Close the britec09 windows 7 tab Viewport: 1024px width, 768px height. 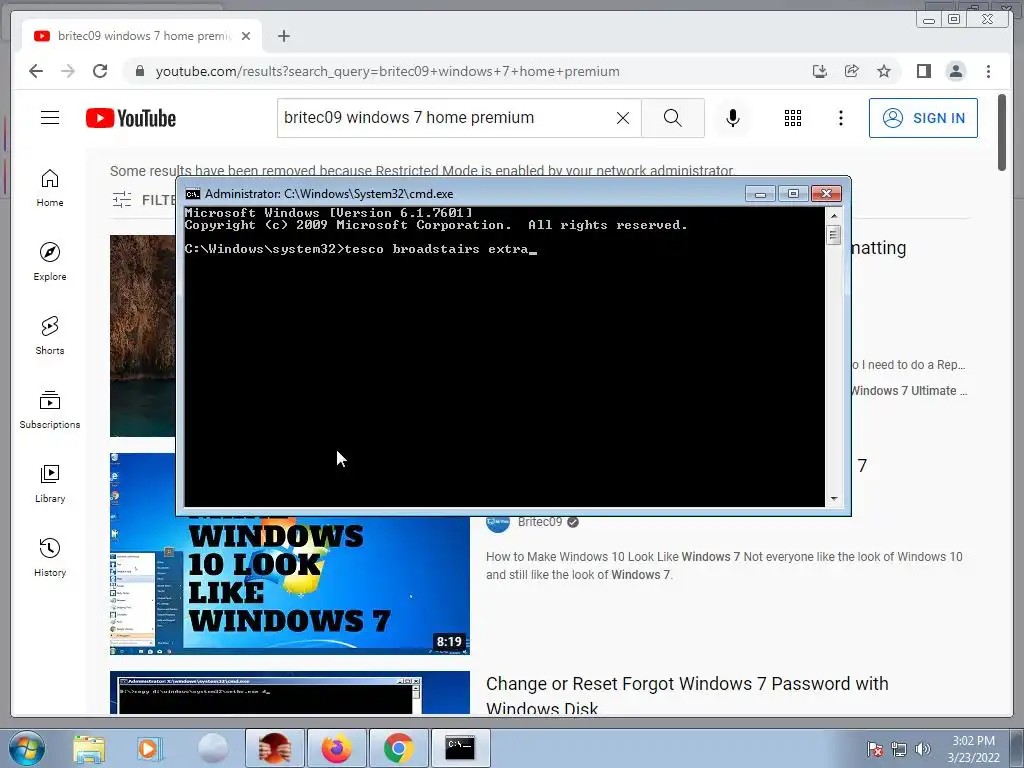coord(246,36)
